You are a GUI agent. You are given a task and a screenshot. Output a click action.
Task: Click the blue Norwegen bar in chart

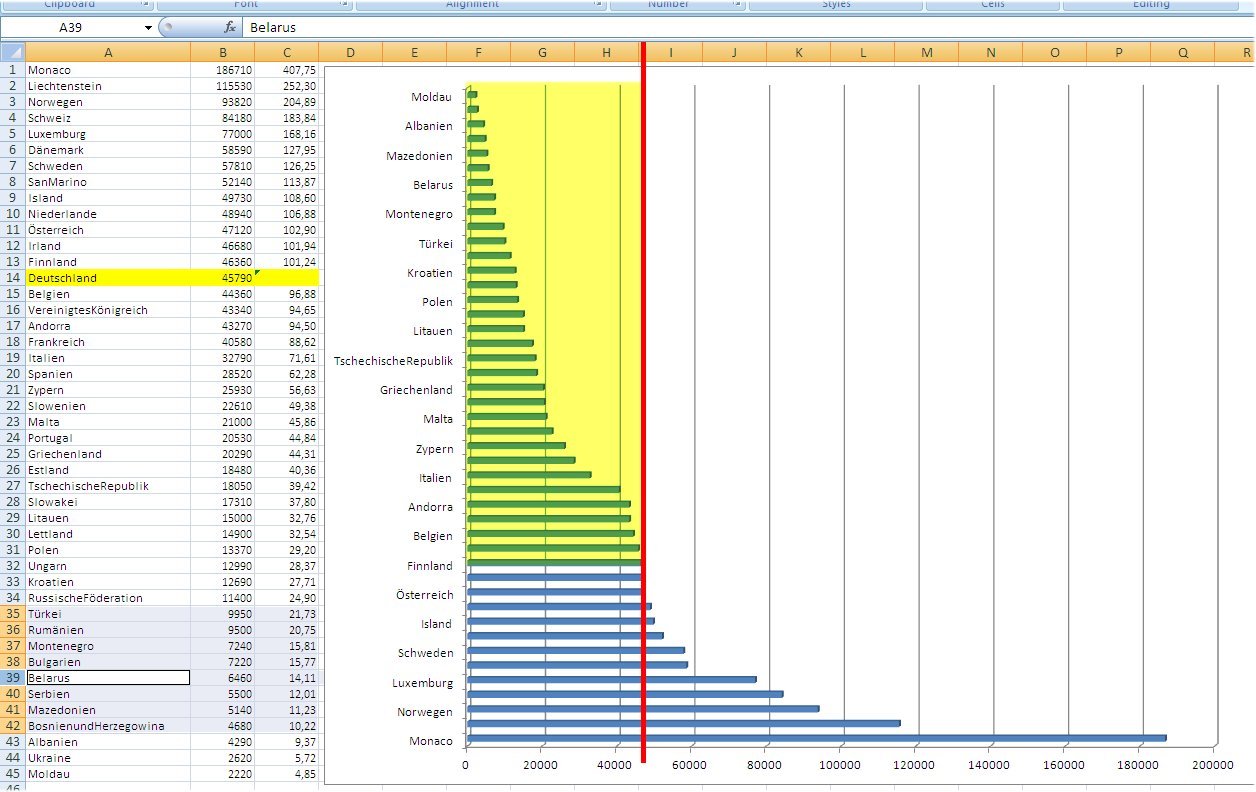tap(643, 709)
